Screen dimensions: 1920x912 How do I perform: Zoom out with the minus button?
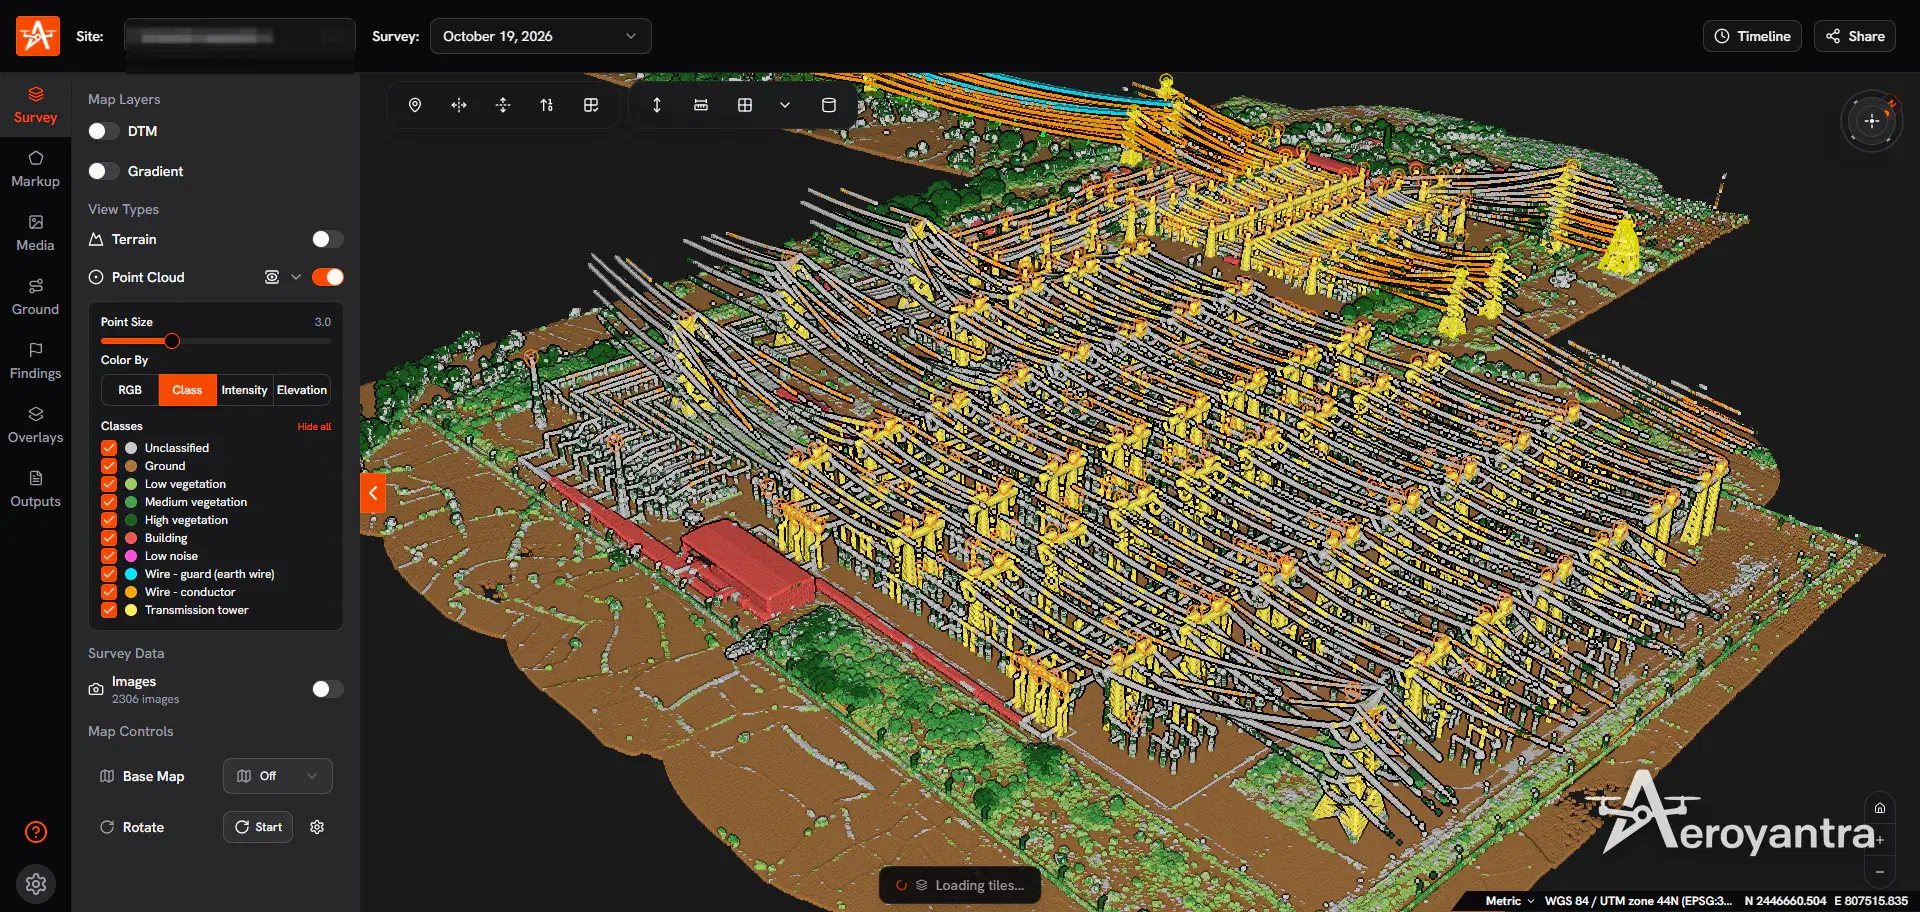click(x=1880, y=872)
